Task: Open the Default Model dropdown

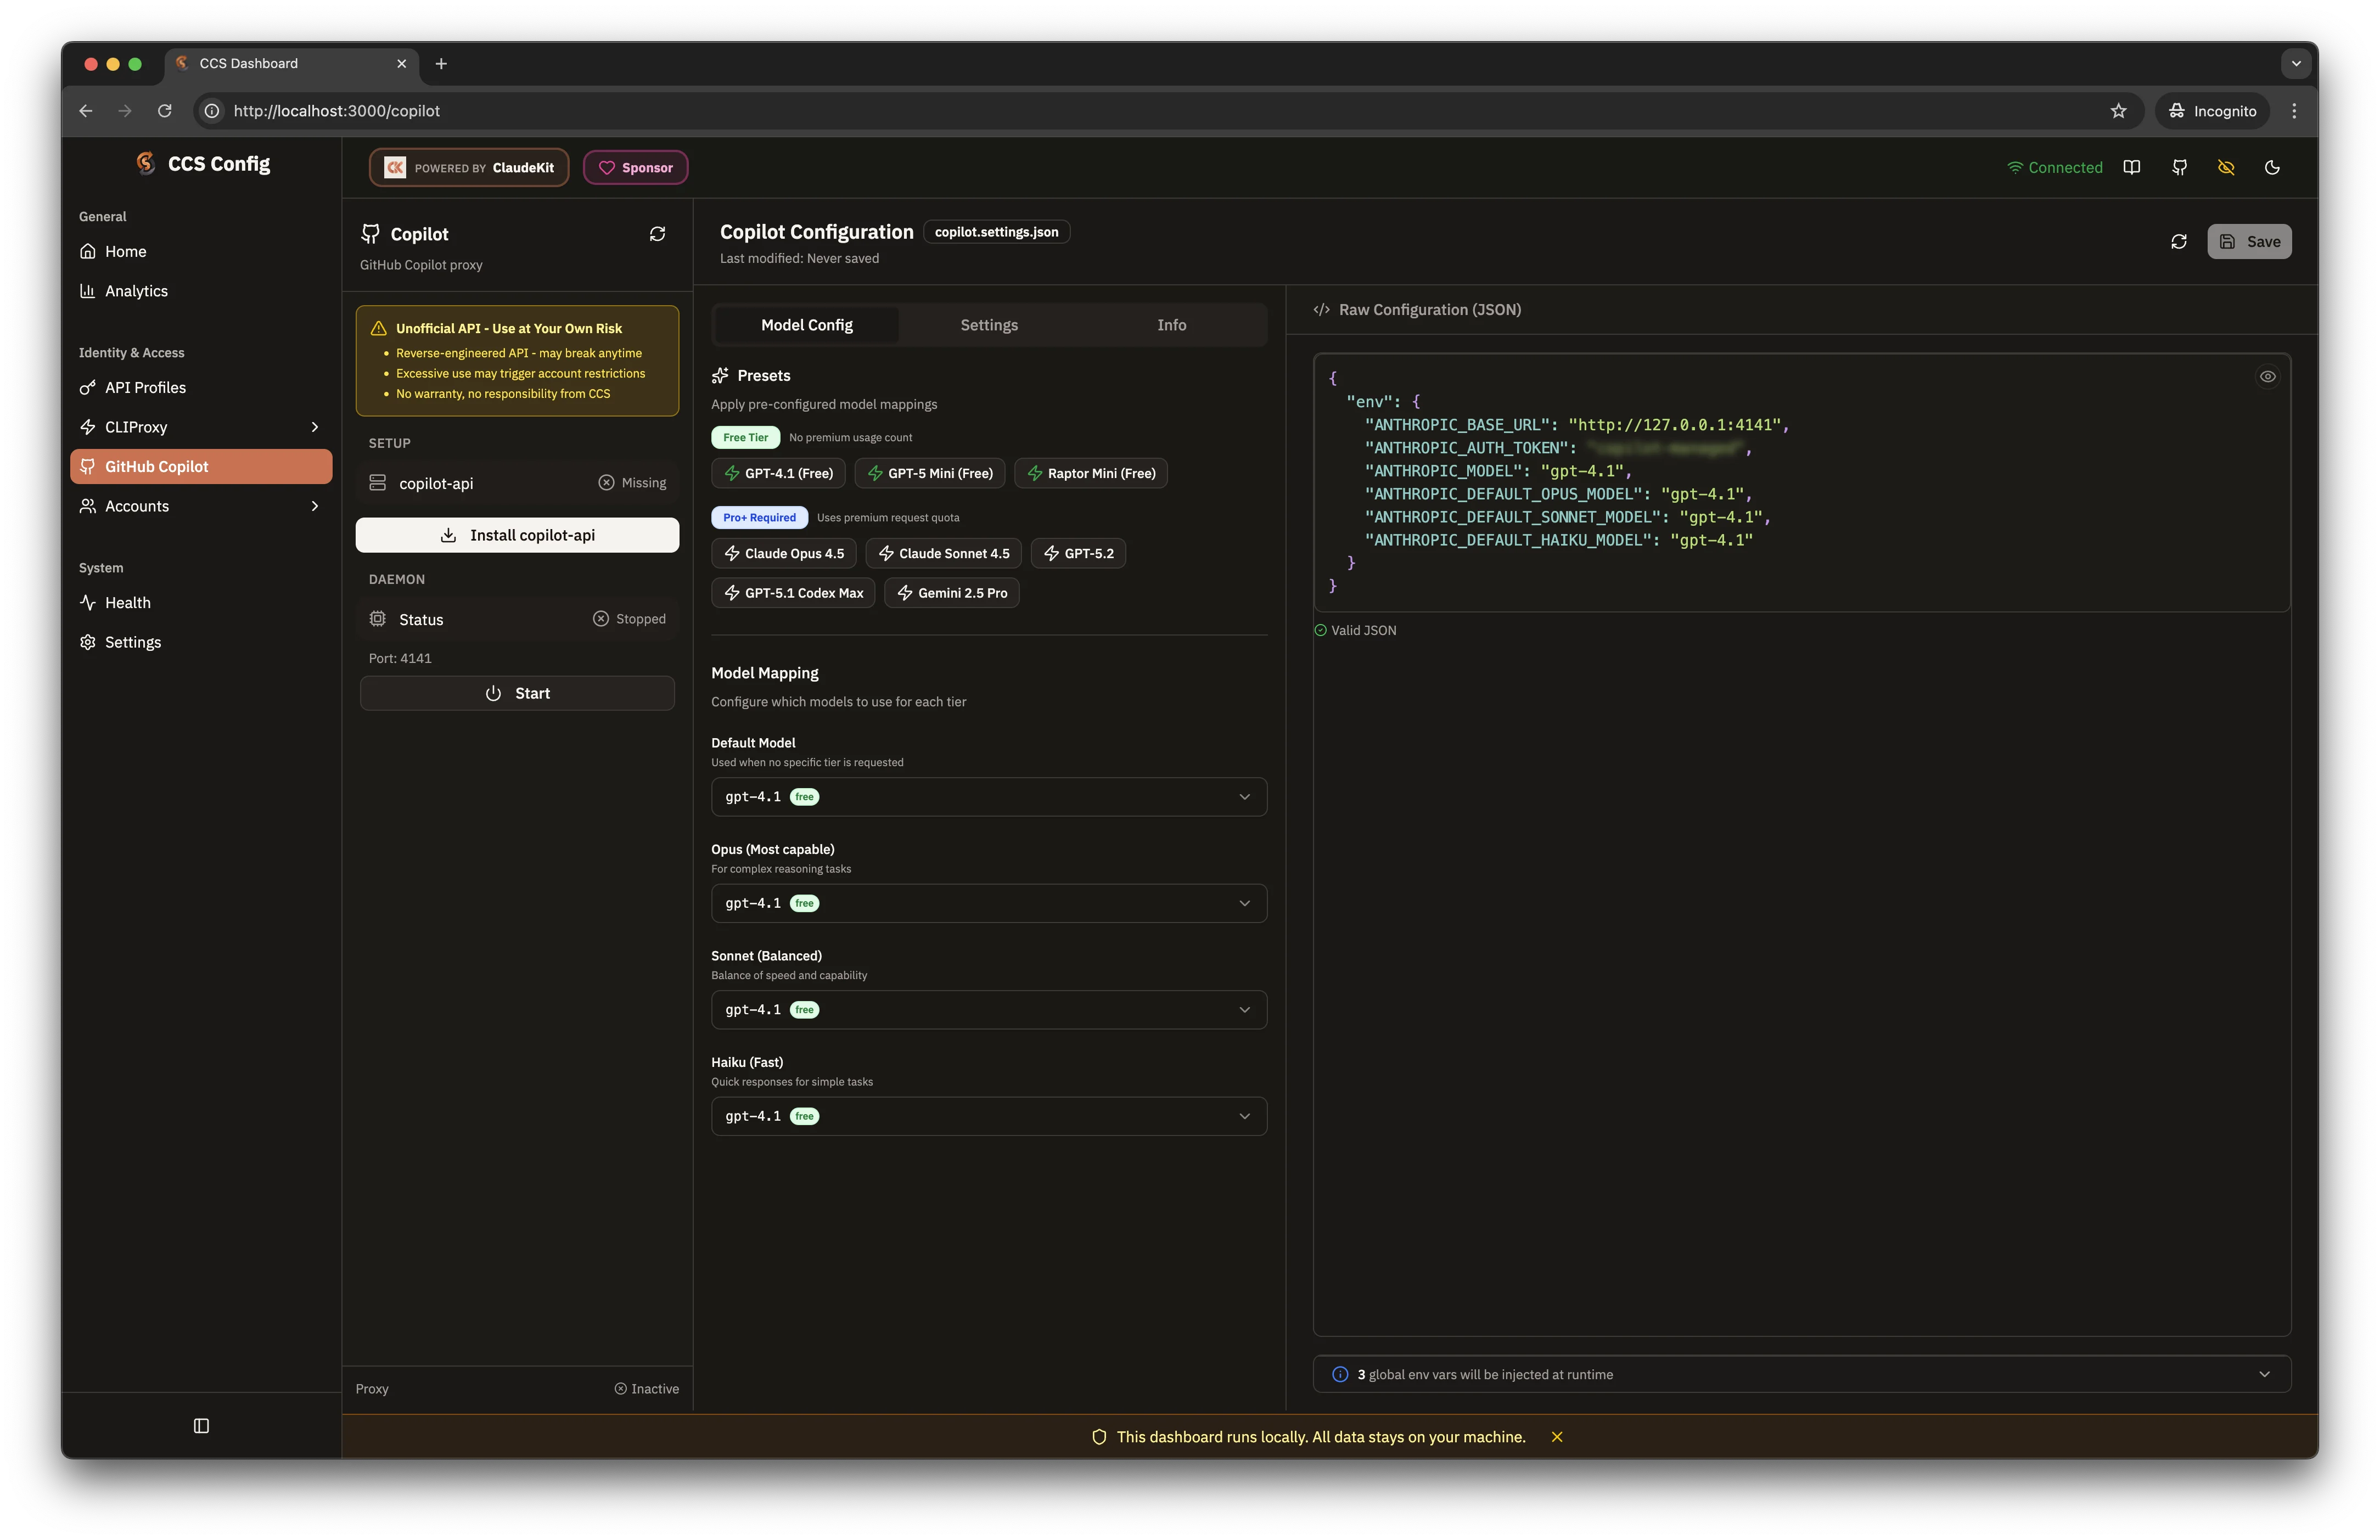Action: tap(988, 797)
